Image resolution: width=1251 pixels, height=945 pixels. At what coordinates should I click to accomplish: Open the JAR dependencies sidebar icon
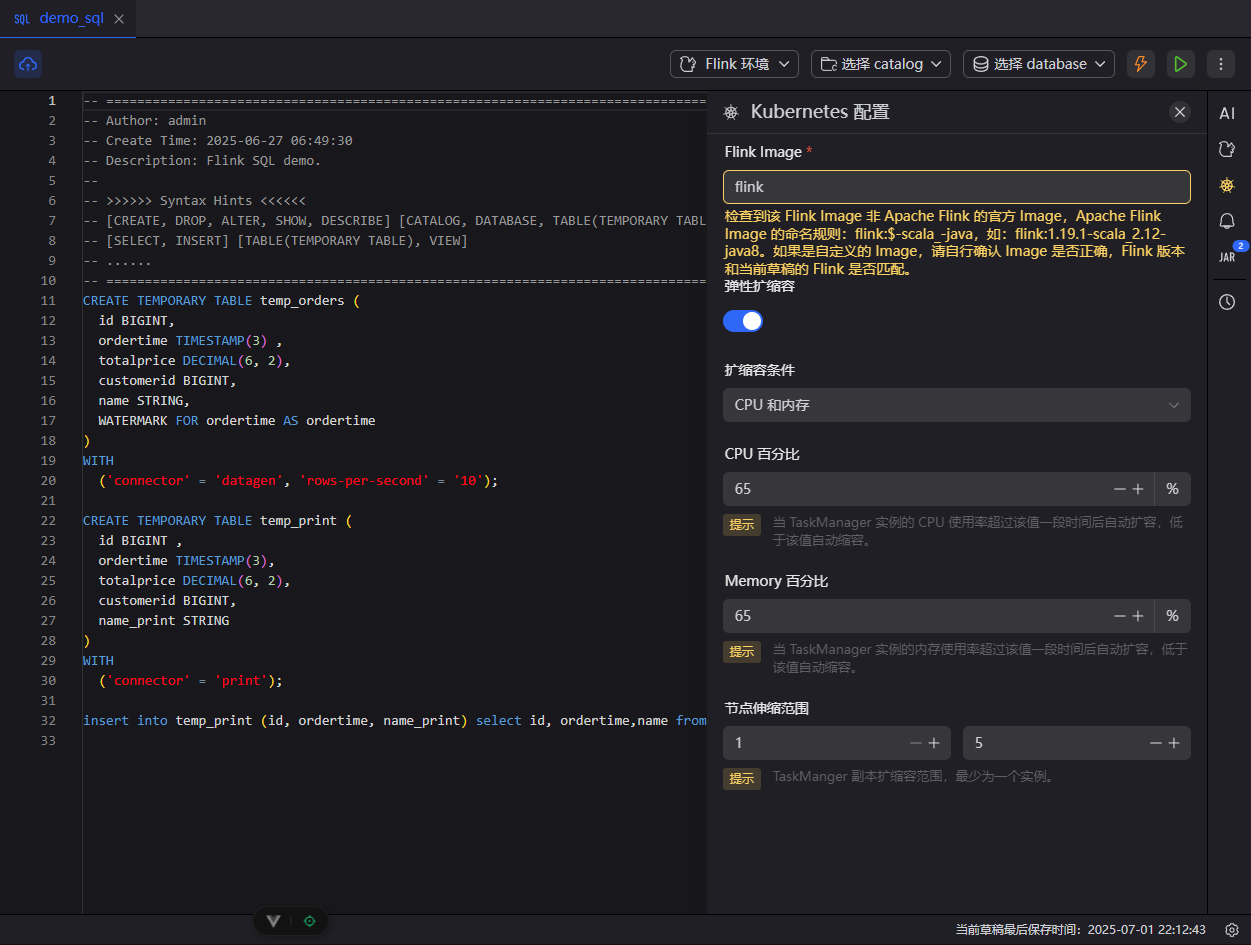click(x=1227, y=257)
